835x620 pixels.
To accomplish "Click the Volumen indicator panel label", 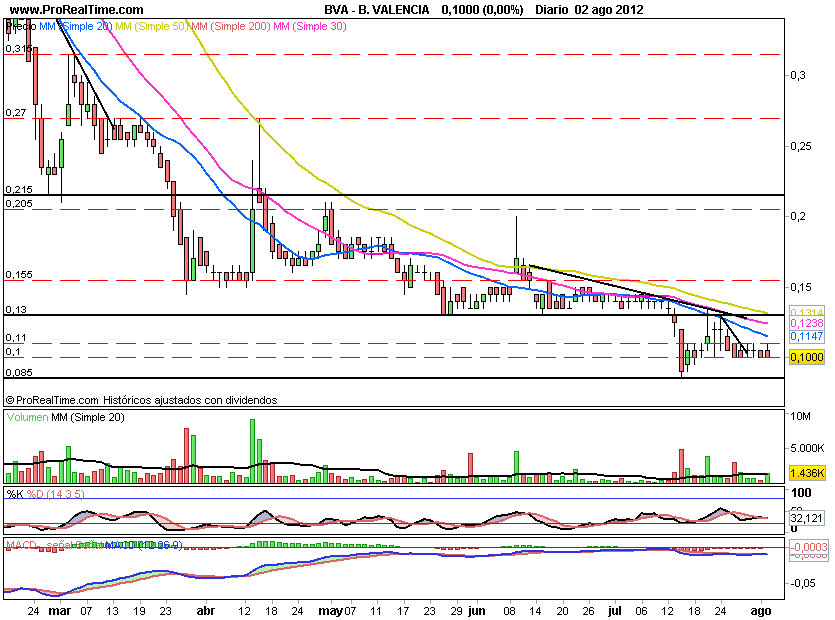I will (x=27, y=416).
